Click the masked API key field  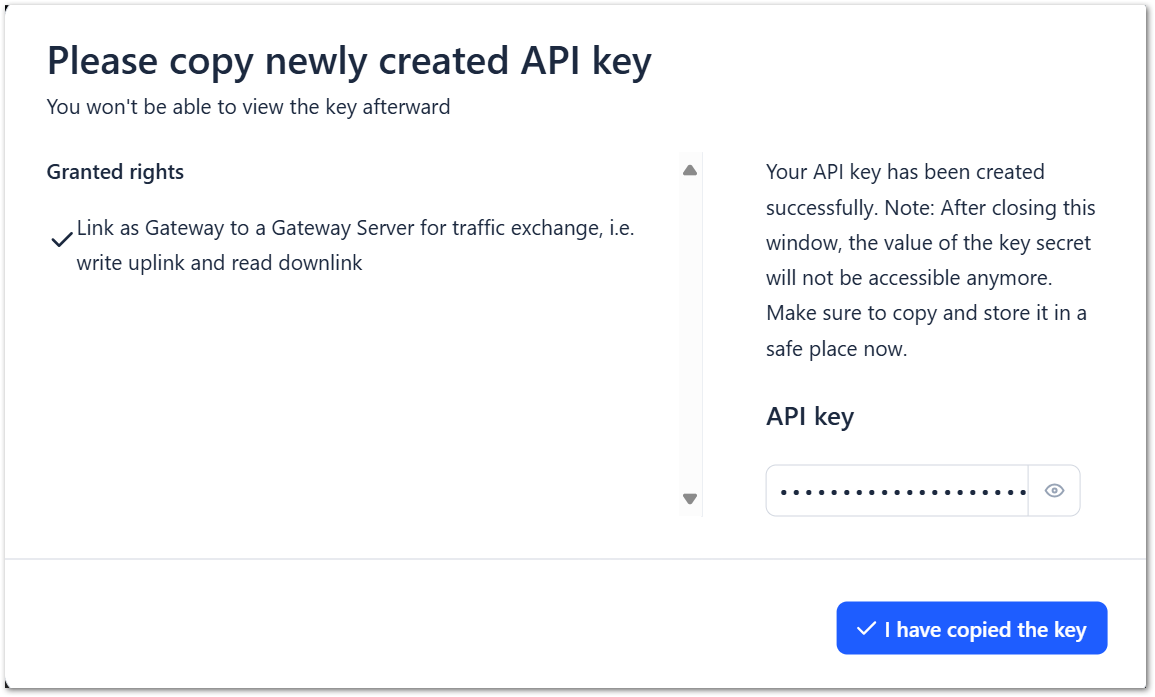897,491
